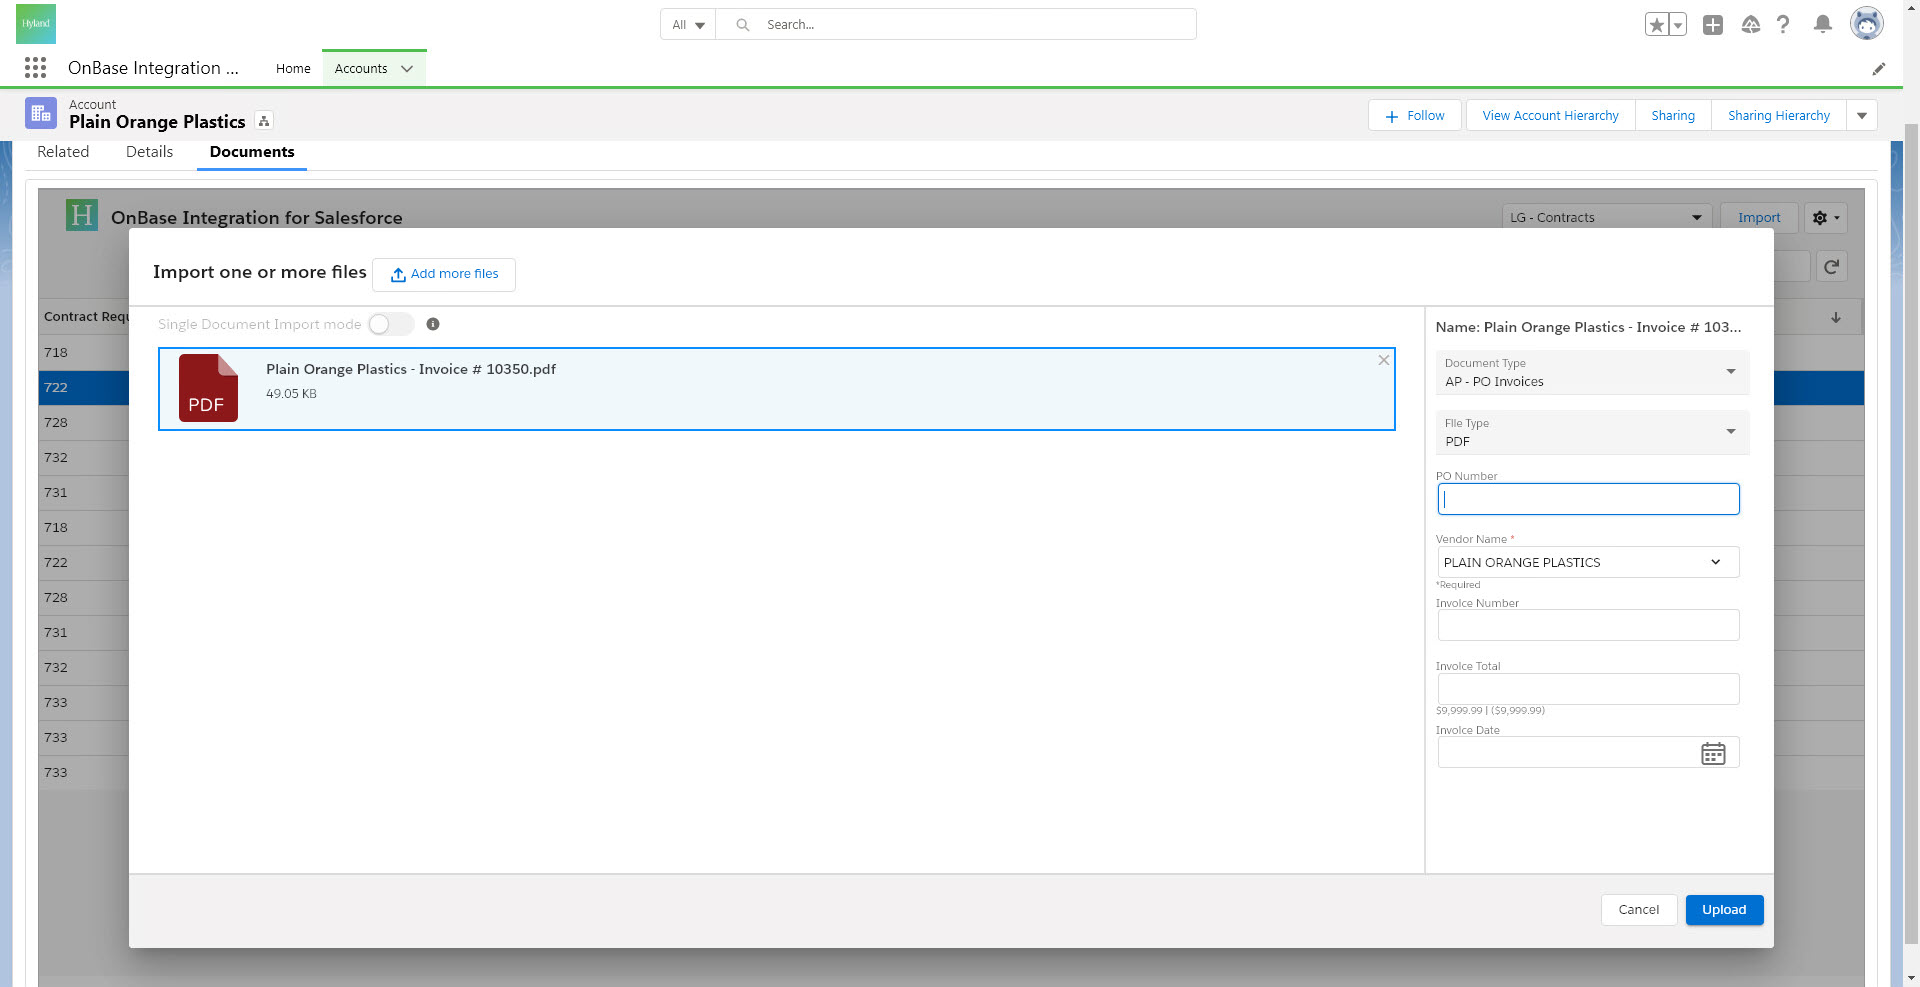Click the Import button
This screenshot has width=1920, height=987.
[x=1759, y=218]
